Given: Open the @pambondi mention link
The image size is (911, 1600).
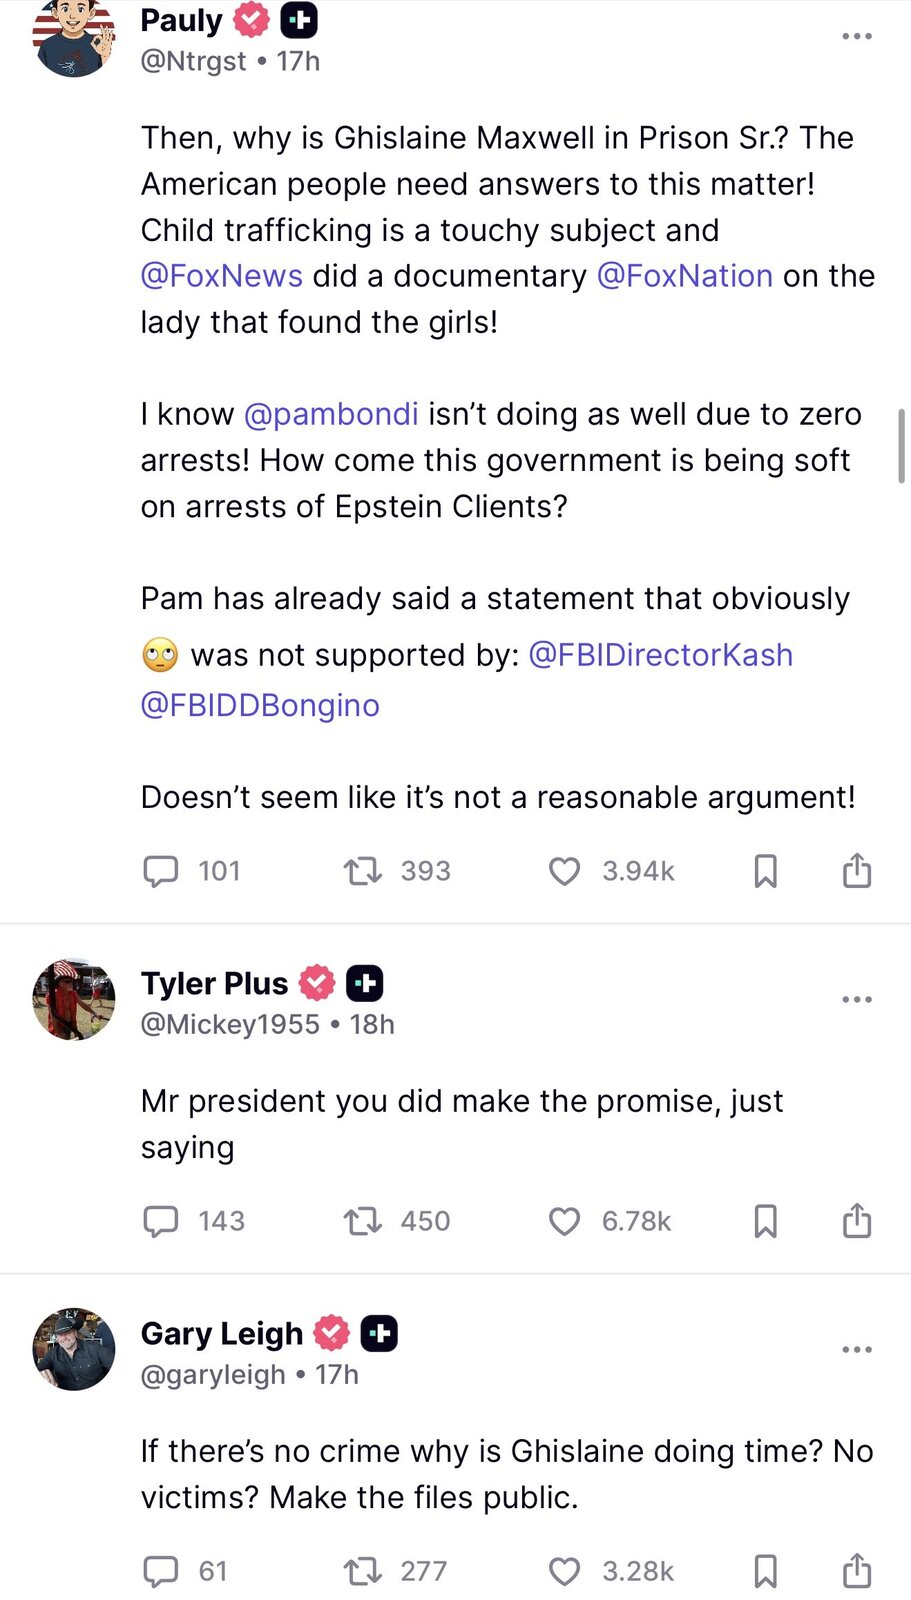Looking at the screenshot, I should tap(331, 414).
